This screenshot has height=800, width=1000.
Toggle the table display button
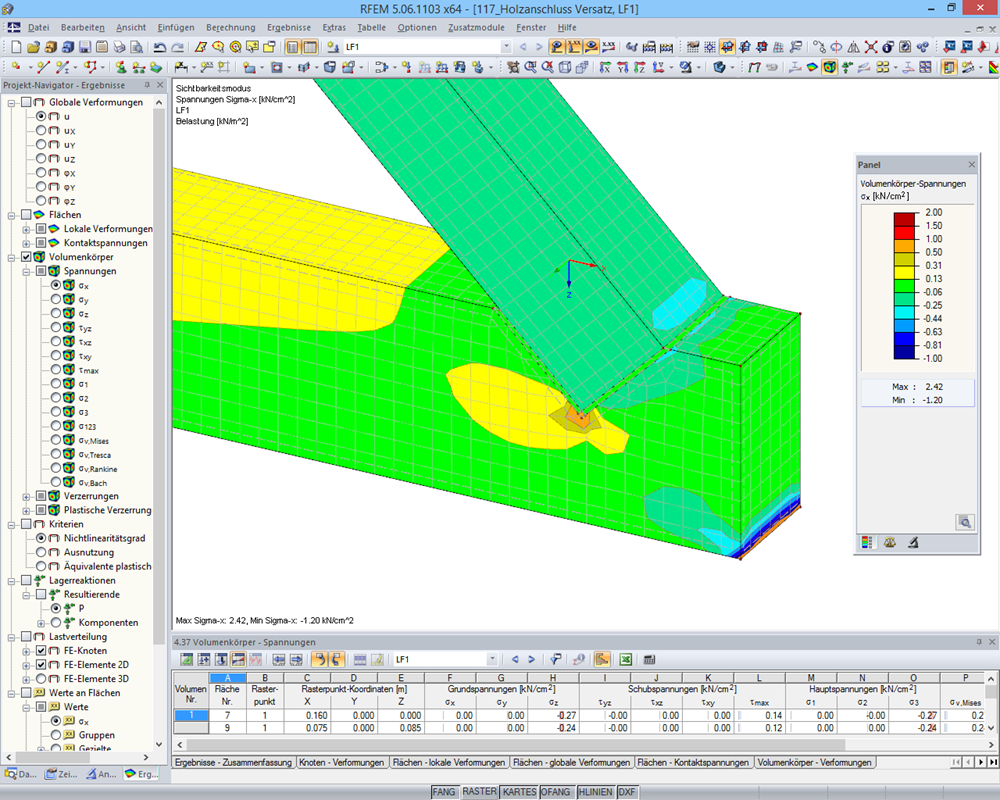pyautogui.click(x=310, y=47)
